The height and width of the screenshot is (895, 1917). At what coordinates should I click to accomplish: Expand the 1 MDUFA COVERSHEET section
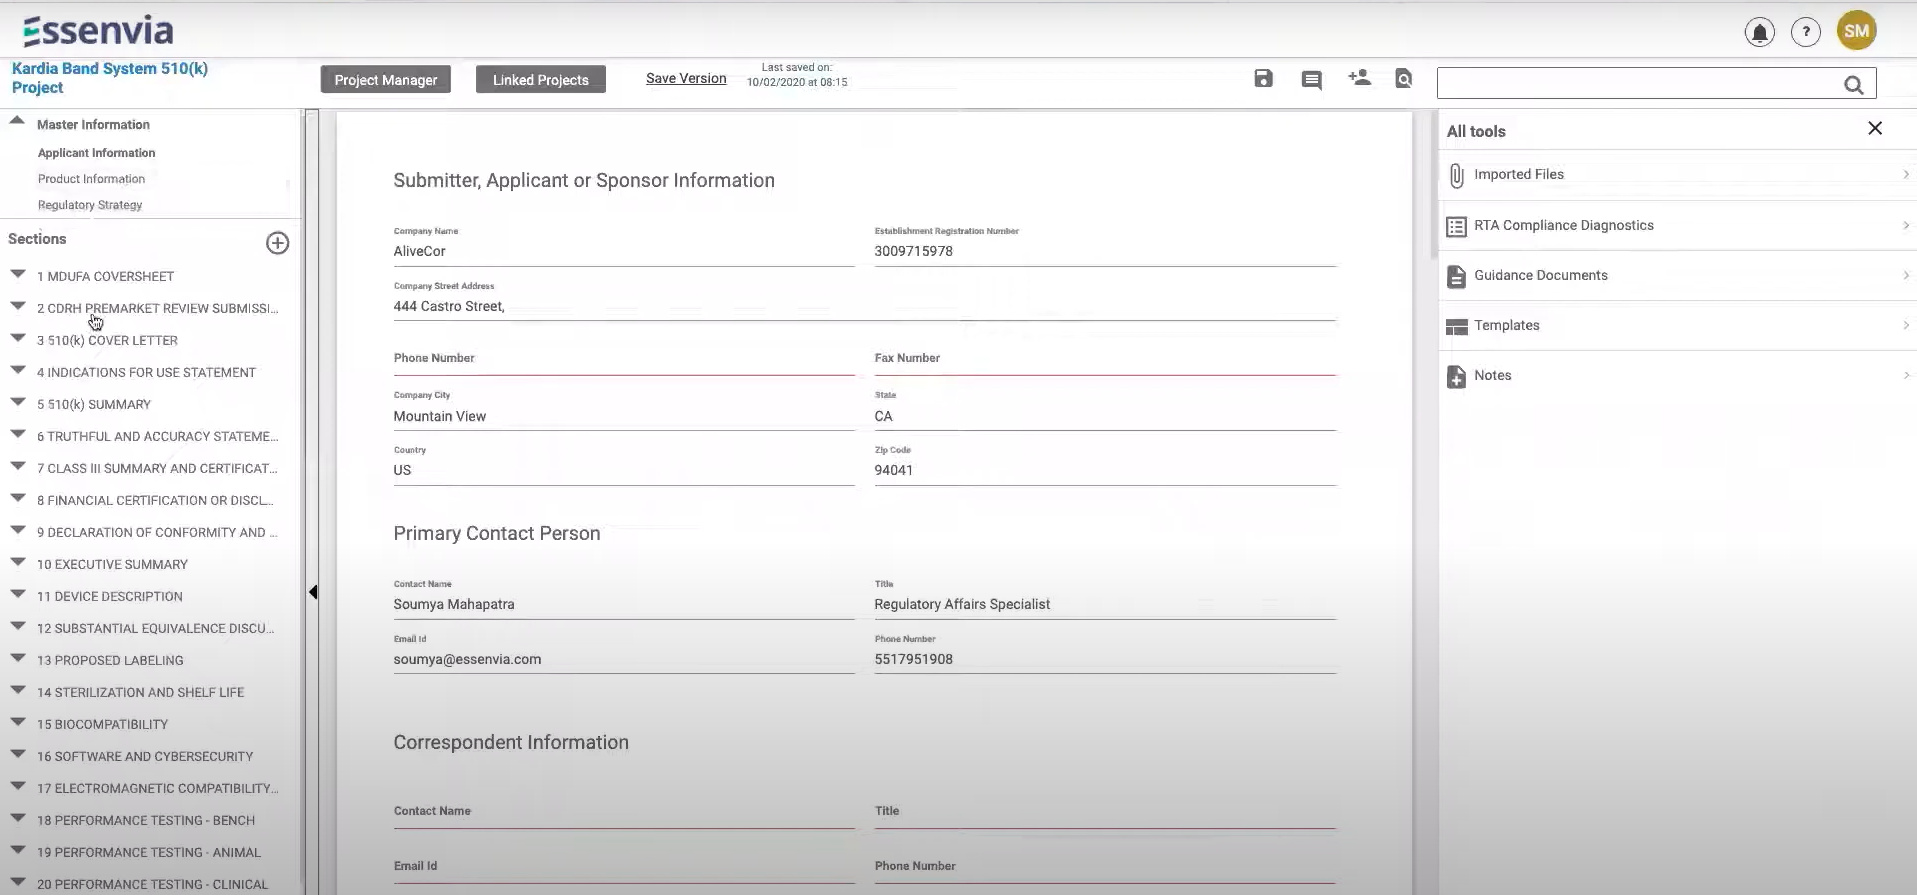click(x=18, y=274)
